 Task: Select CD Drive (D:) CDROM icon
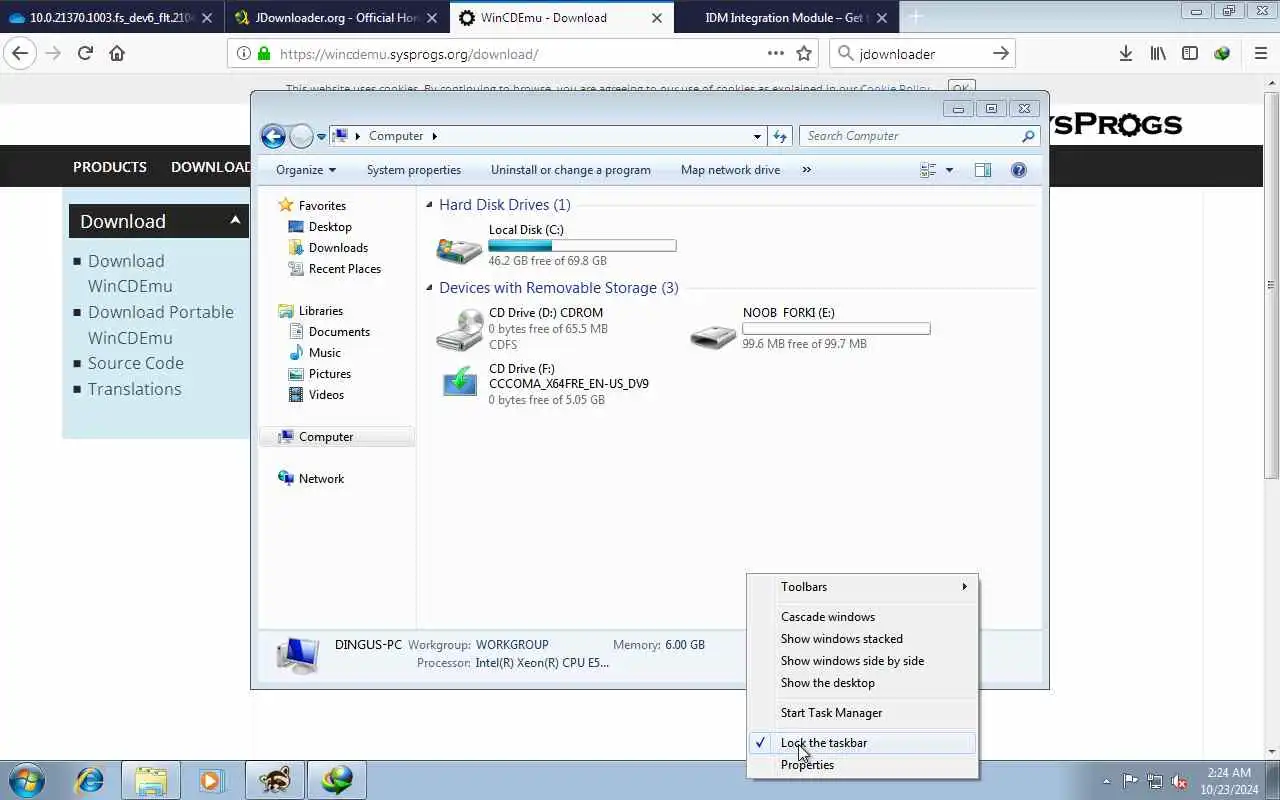click(459, 329)
